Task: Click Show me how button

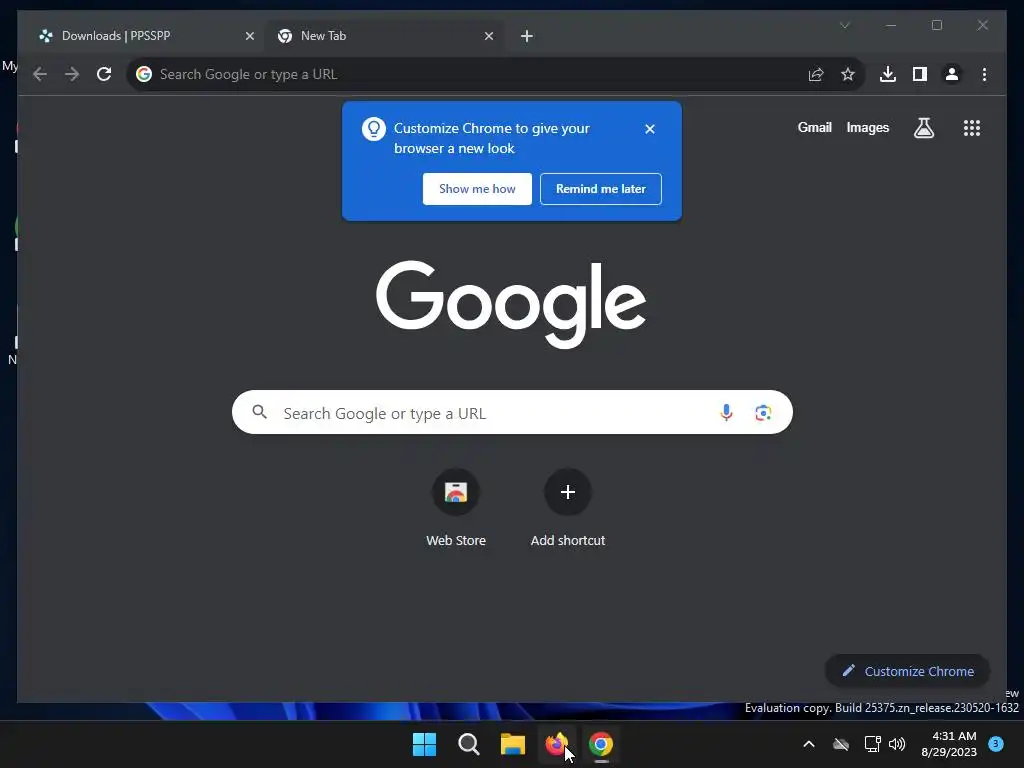Action: coord(477,189)
